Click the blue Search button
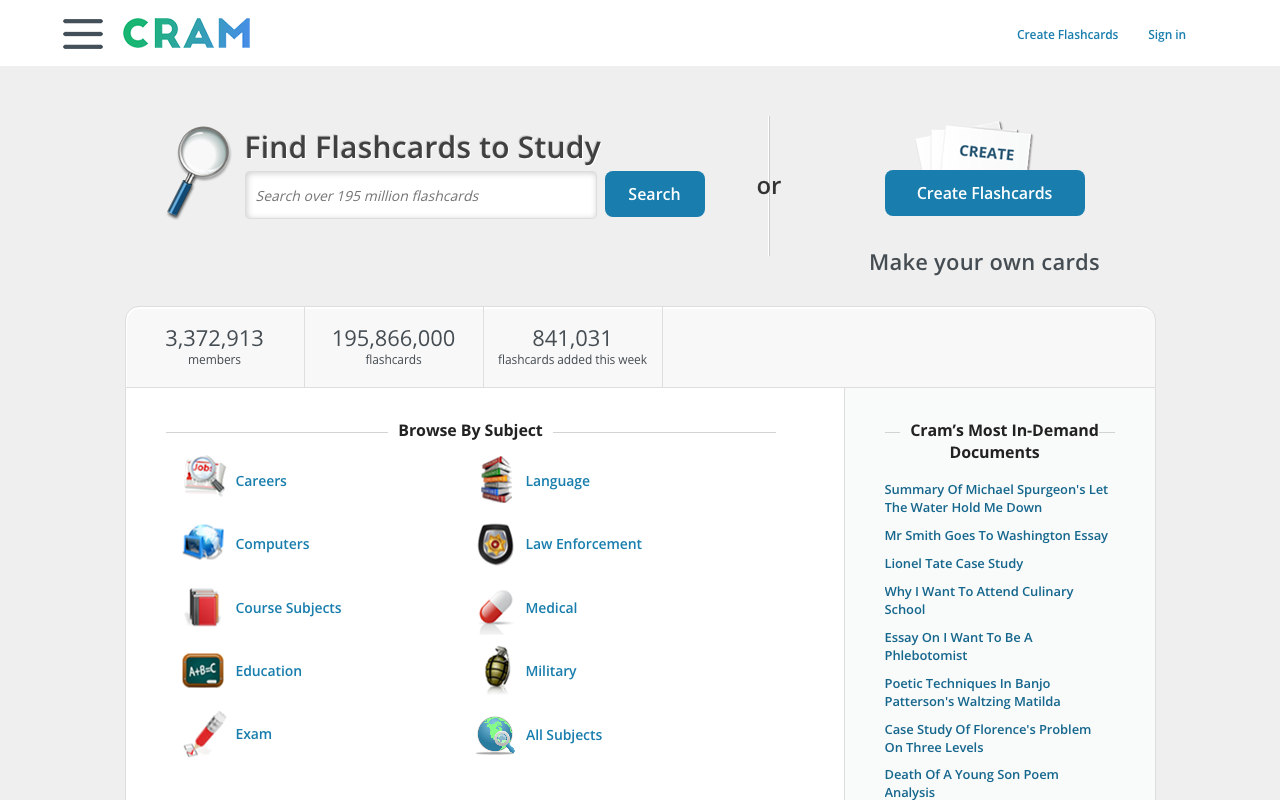Viewport: 1280px width, 800px height. (x=655, y=194)
